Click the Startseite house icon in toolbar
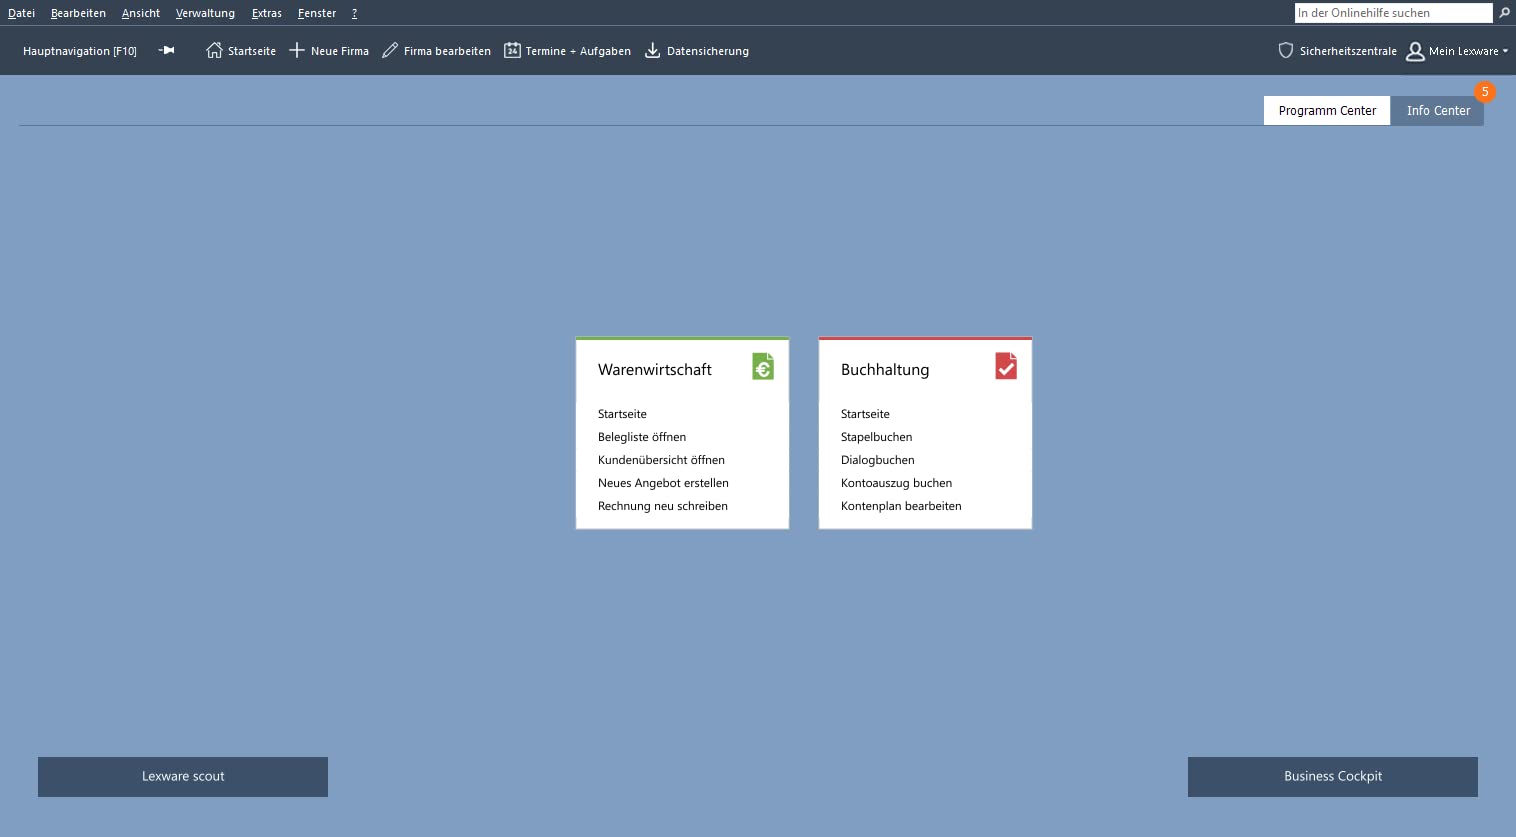This screenshot has width=1516, height=837. click(x=214, y=50)
